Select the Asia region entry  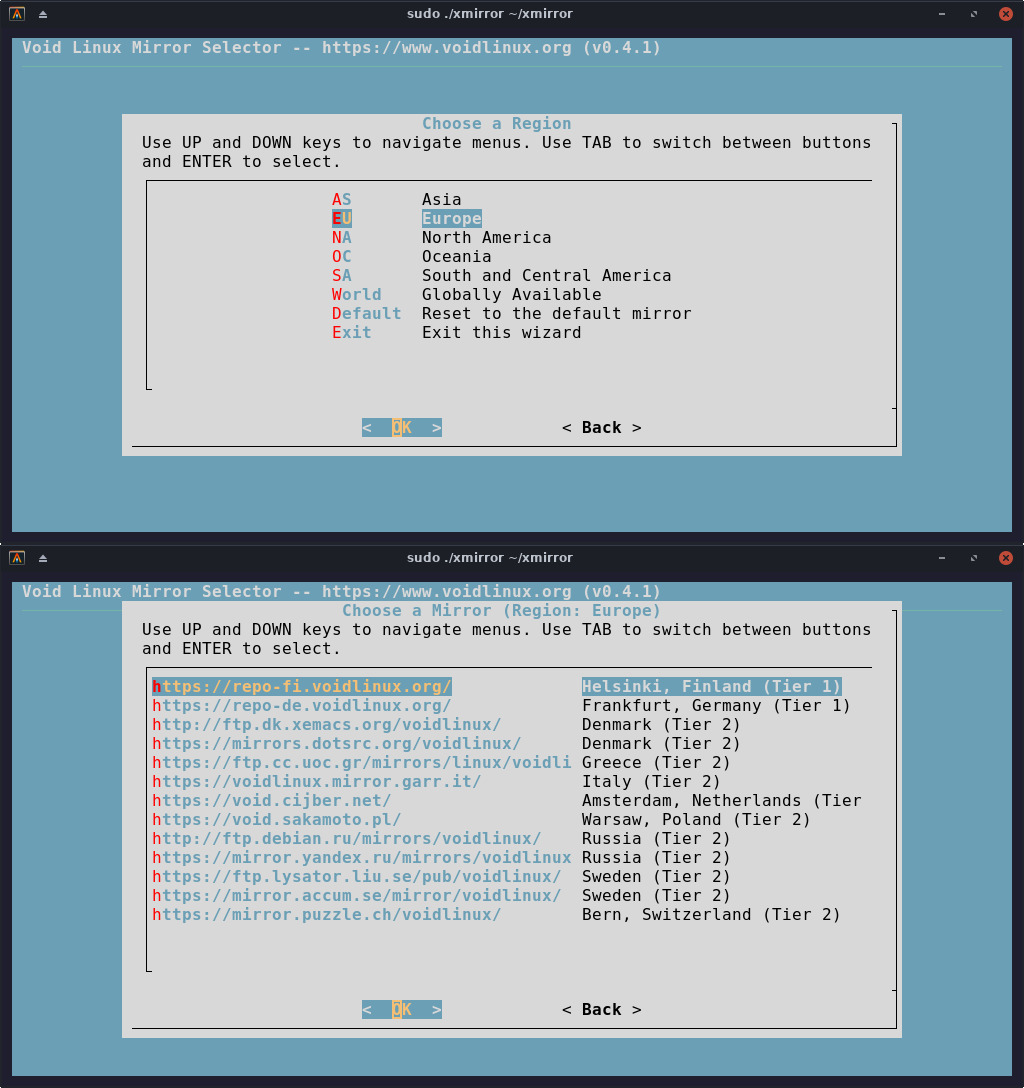pos(441,200)
